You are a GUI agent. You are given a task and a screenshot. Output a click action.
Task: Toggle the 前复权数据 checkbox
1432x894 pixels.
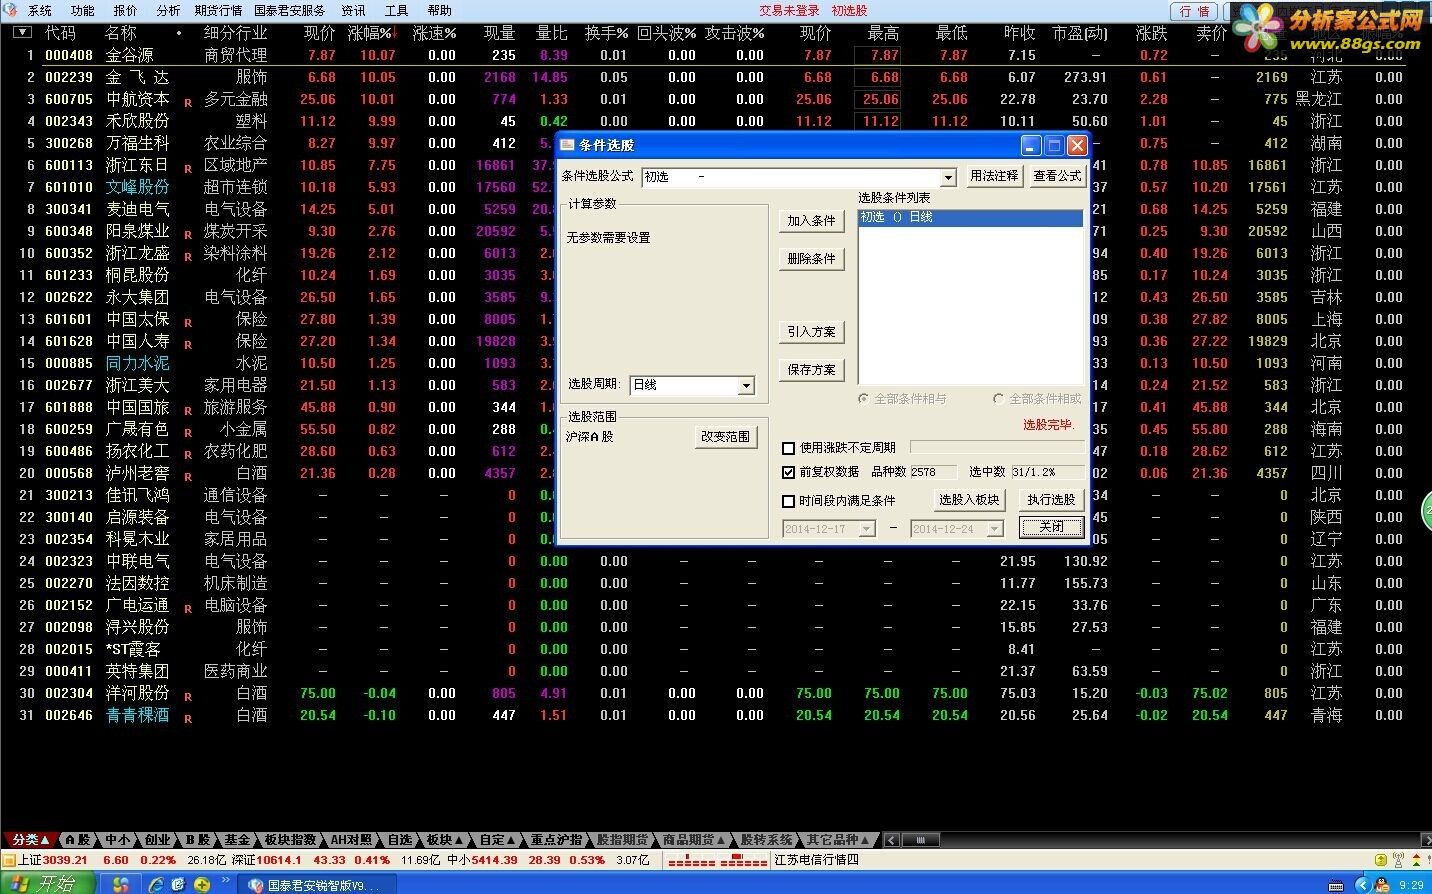(789, 472)
